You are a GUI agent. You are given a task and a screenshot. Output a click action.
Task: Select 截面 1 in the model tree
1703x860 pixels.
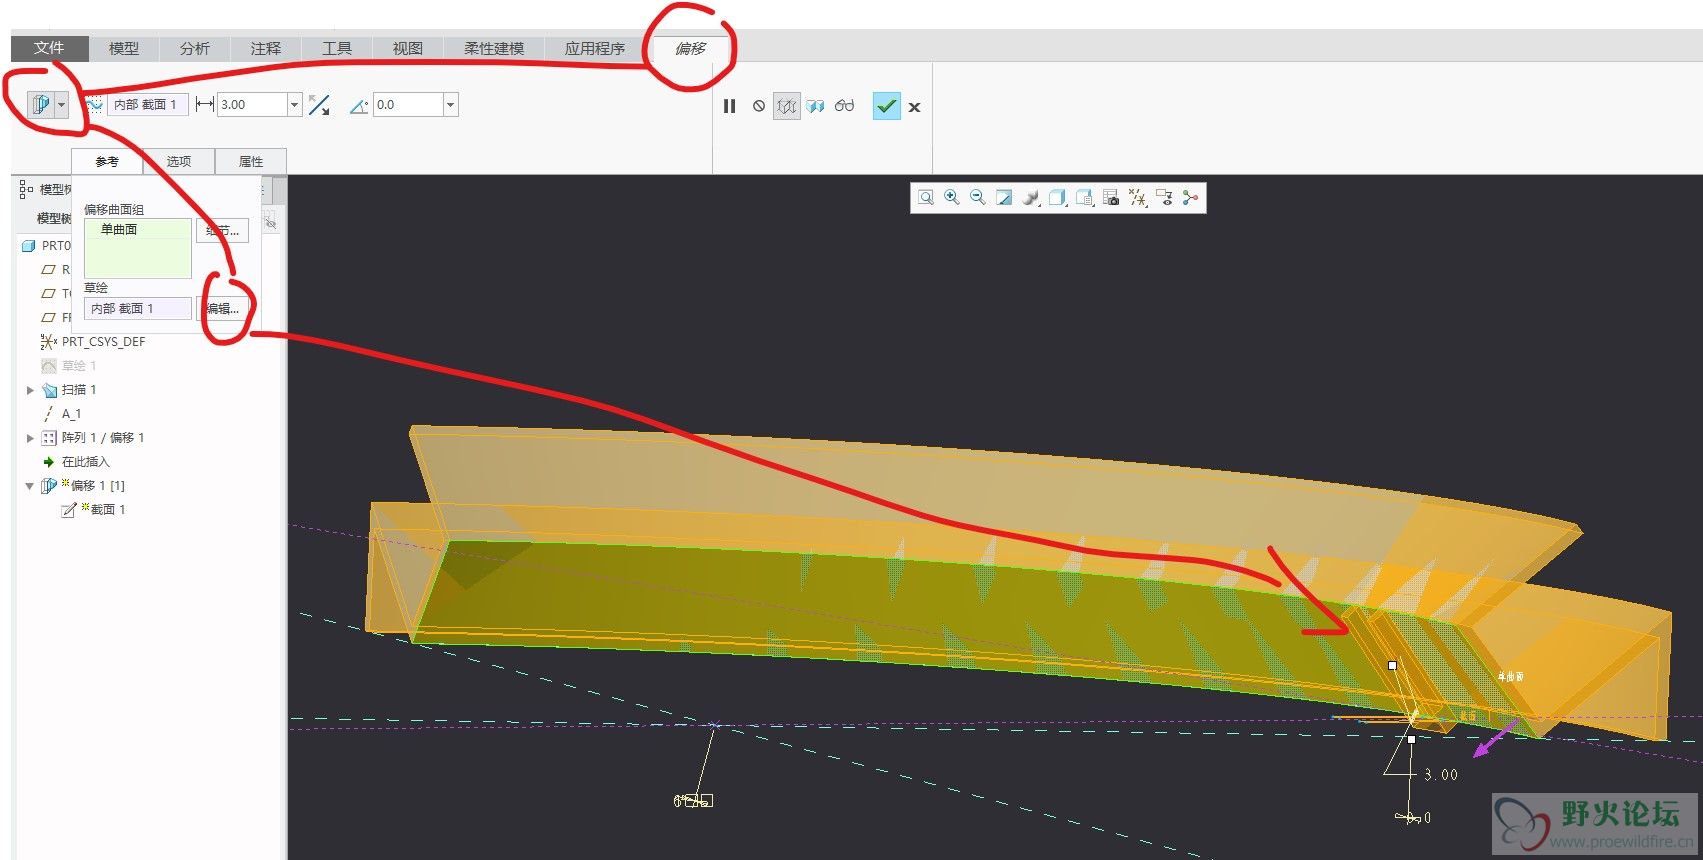click(107, 510)
